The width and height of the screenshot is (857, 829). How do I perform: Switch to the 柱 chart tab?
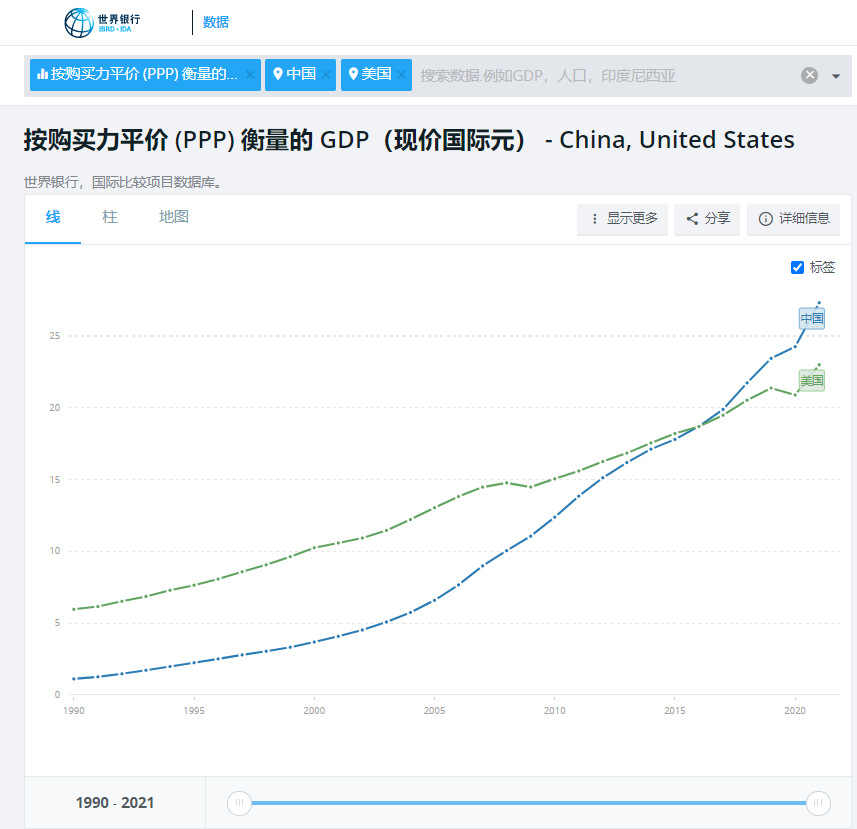pos(110,217)
